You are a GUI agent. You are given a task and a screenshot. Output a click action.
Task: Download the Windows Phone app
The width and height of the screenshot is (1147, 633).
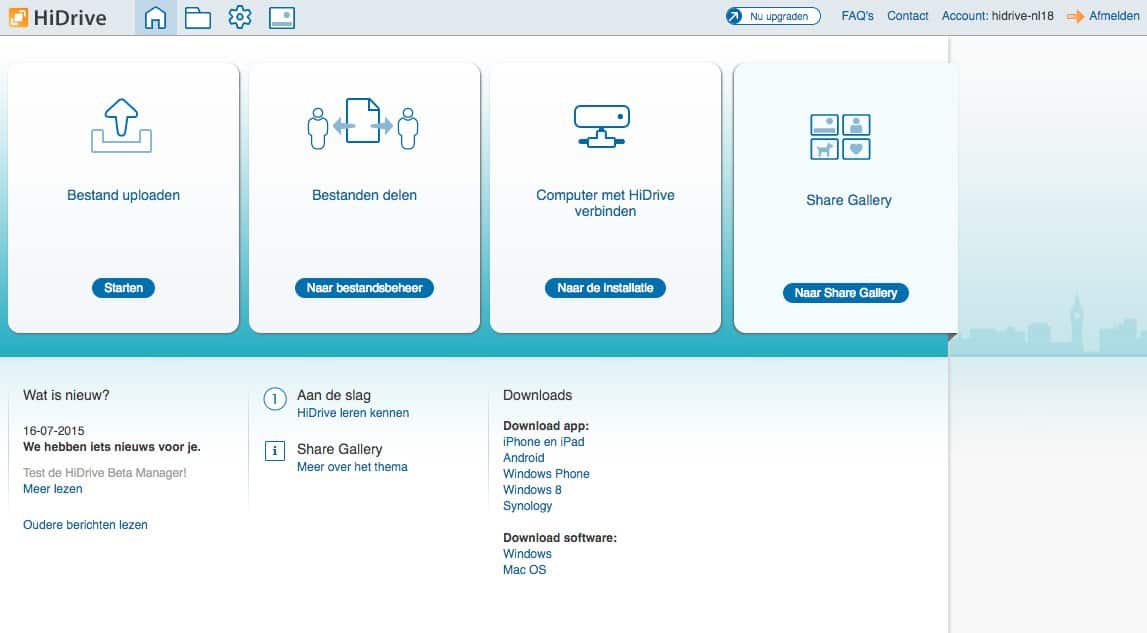tap(546, 474)
